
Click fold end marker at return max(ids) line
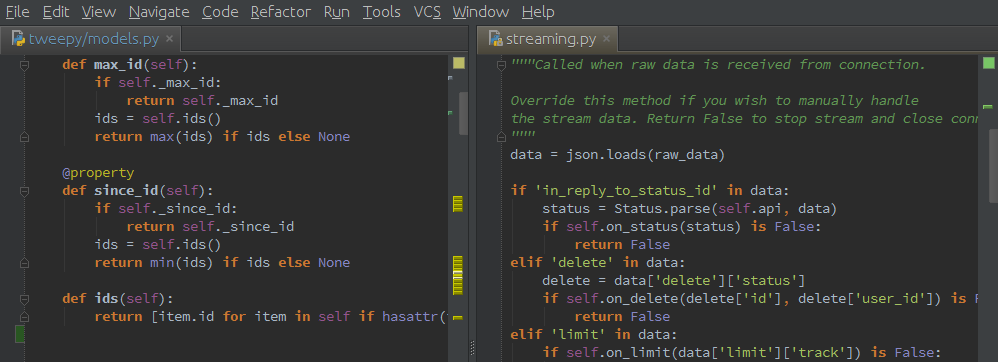[24, 137]
